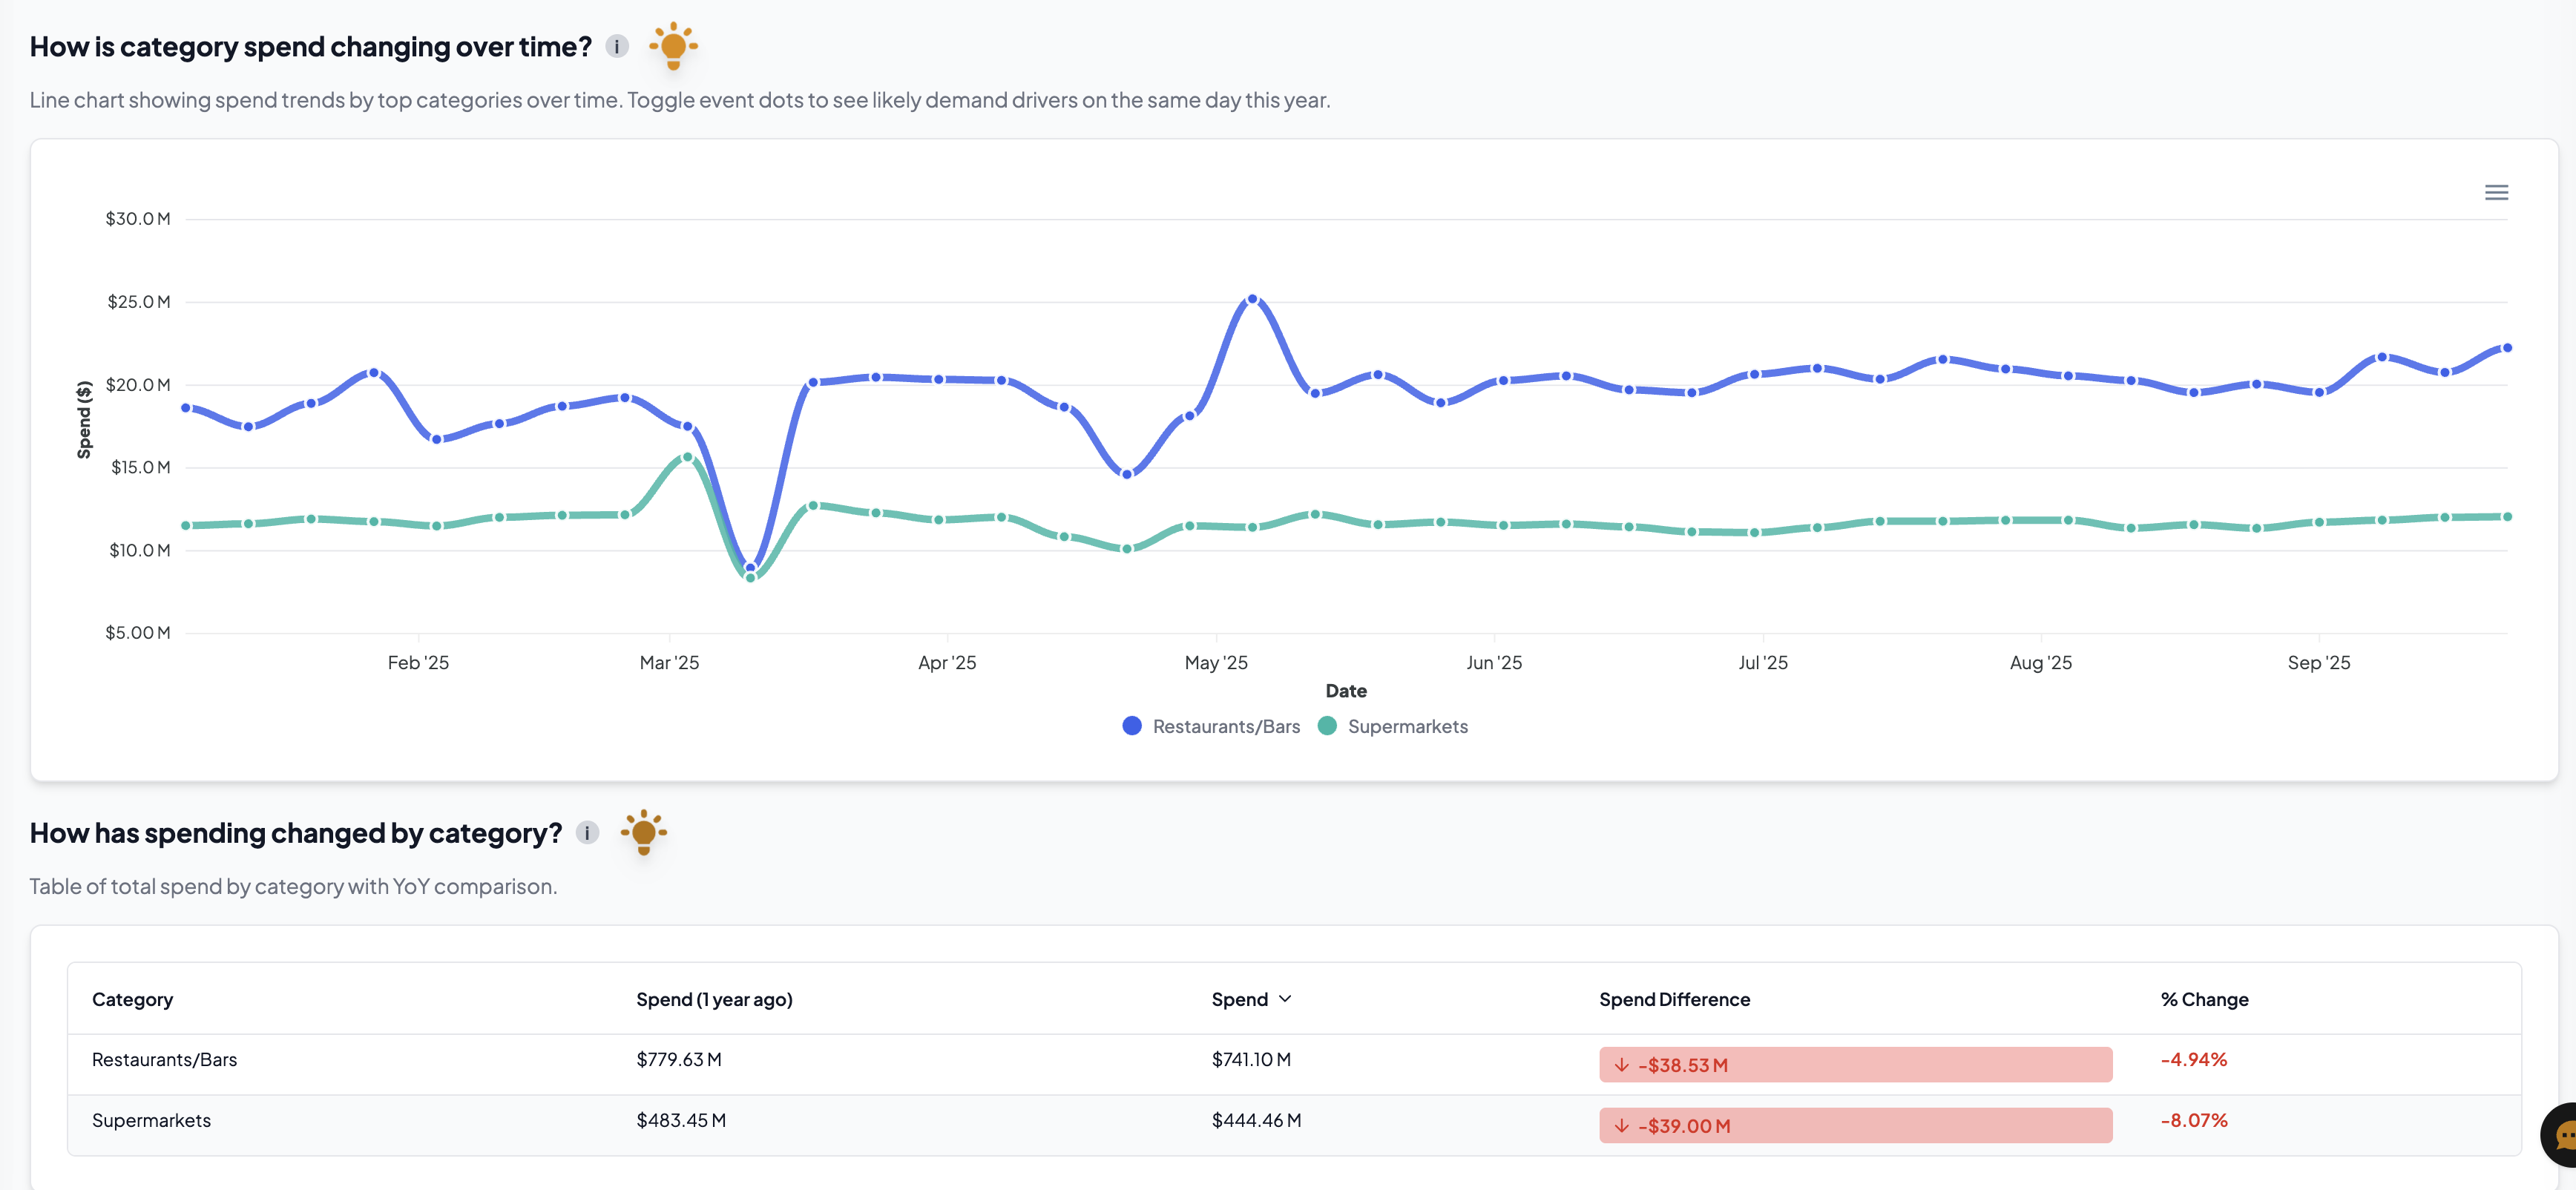
Task: Sort table by Spend column chevron
Action: coord(1285,999)
